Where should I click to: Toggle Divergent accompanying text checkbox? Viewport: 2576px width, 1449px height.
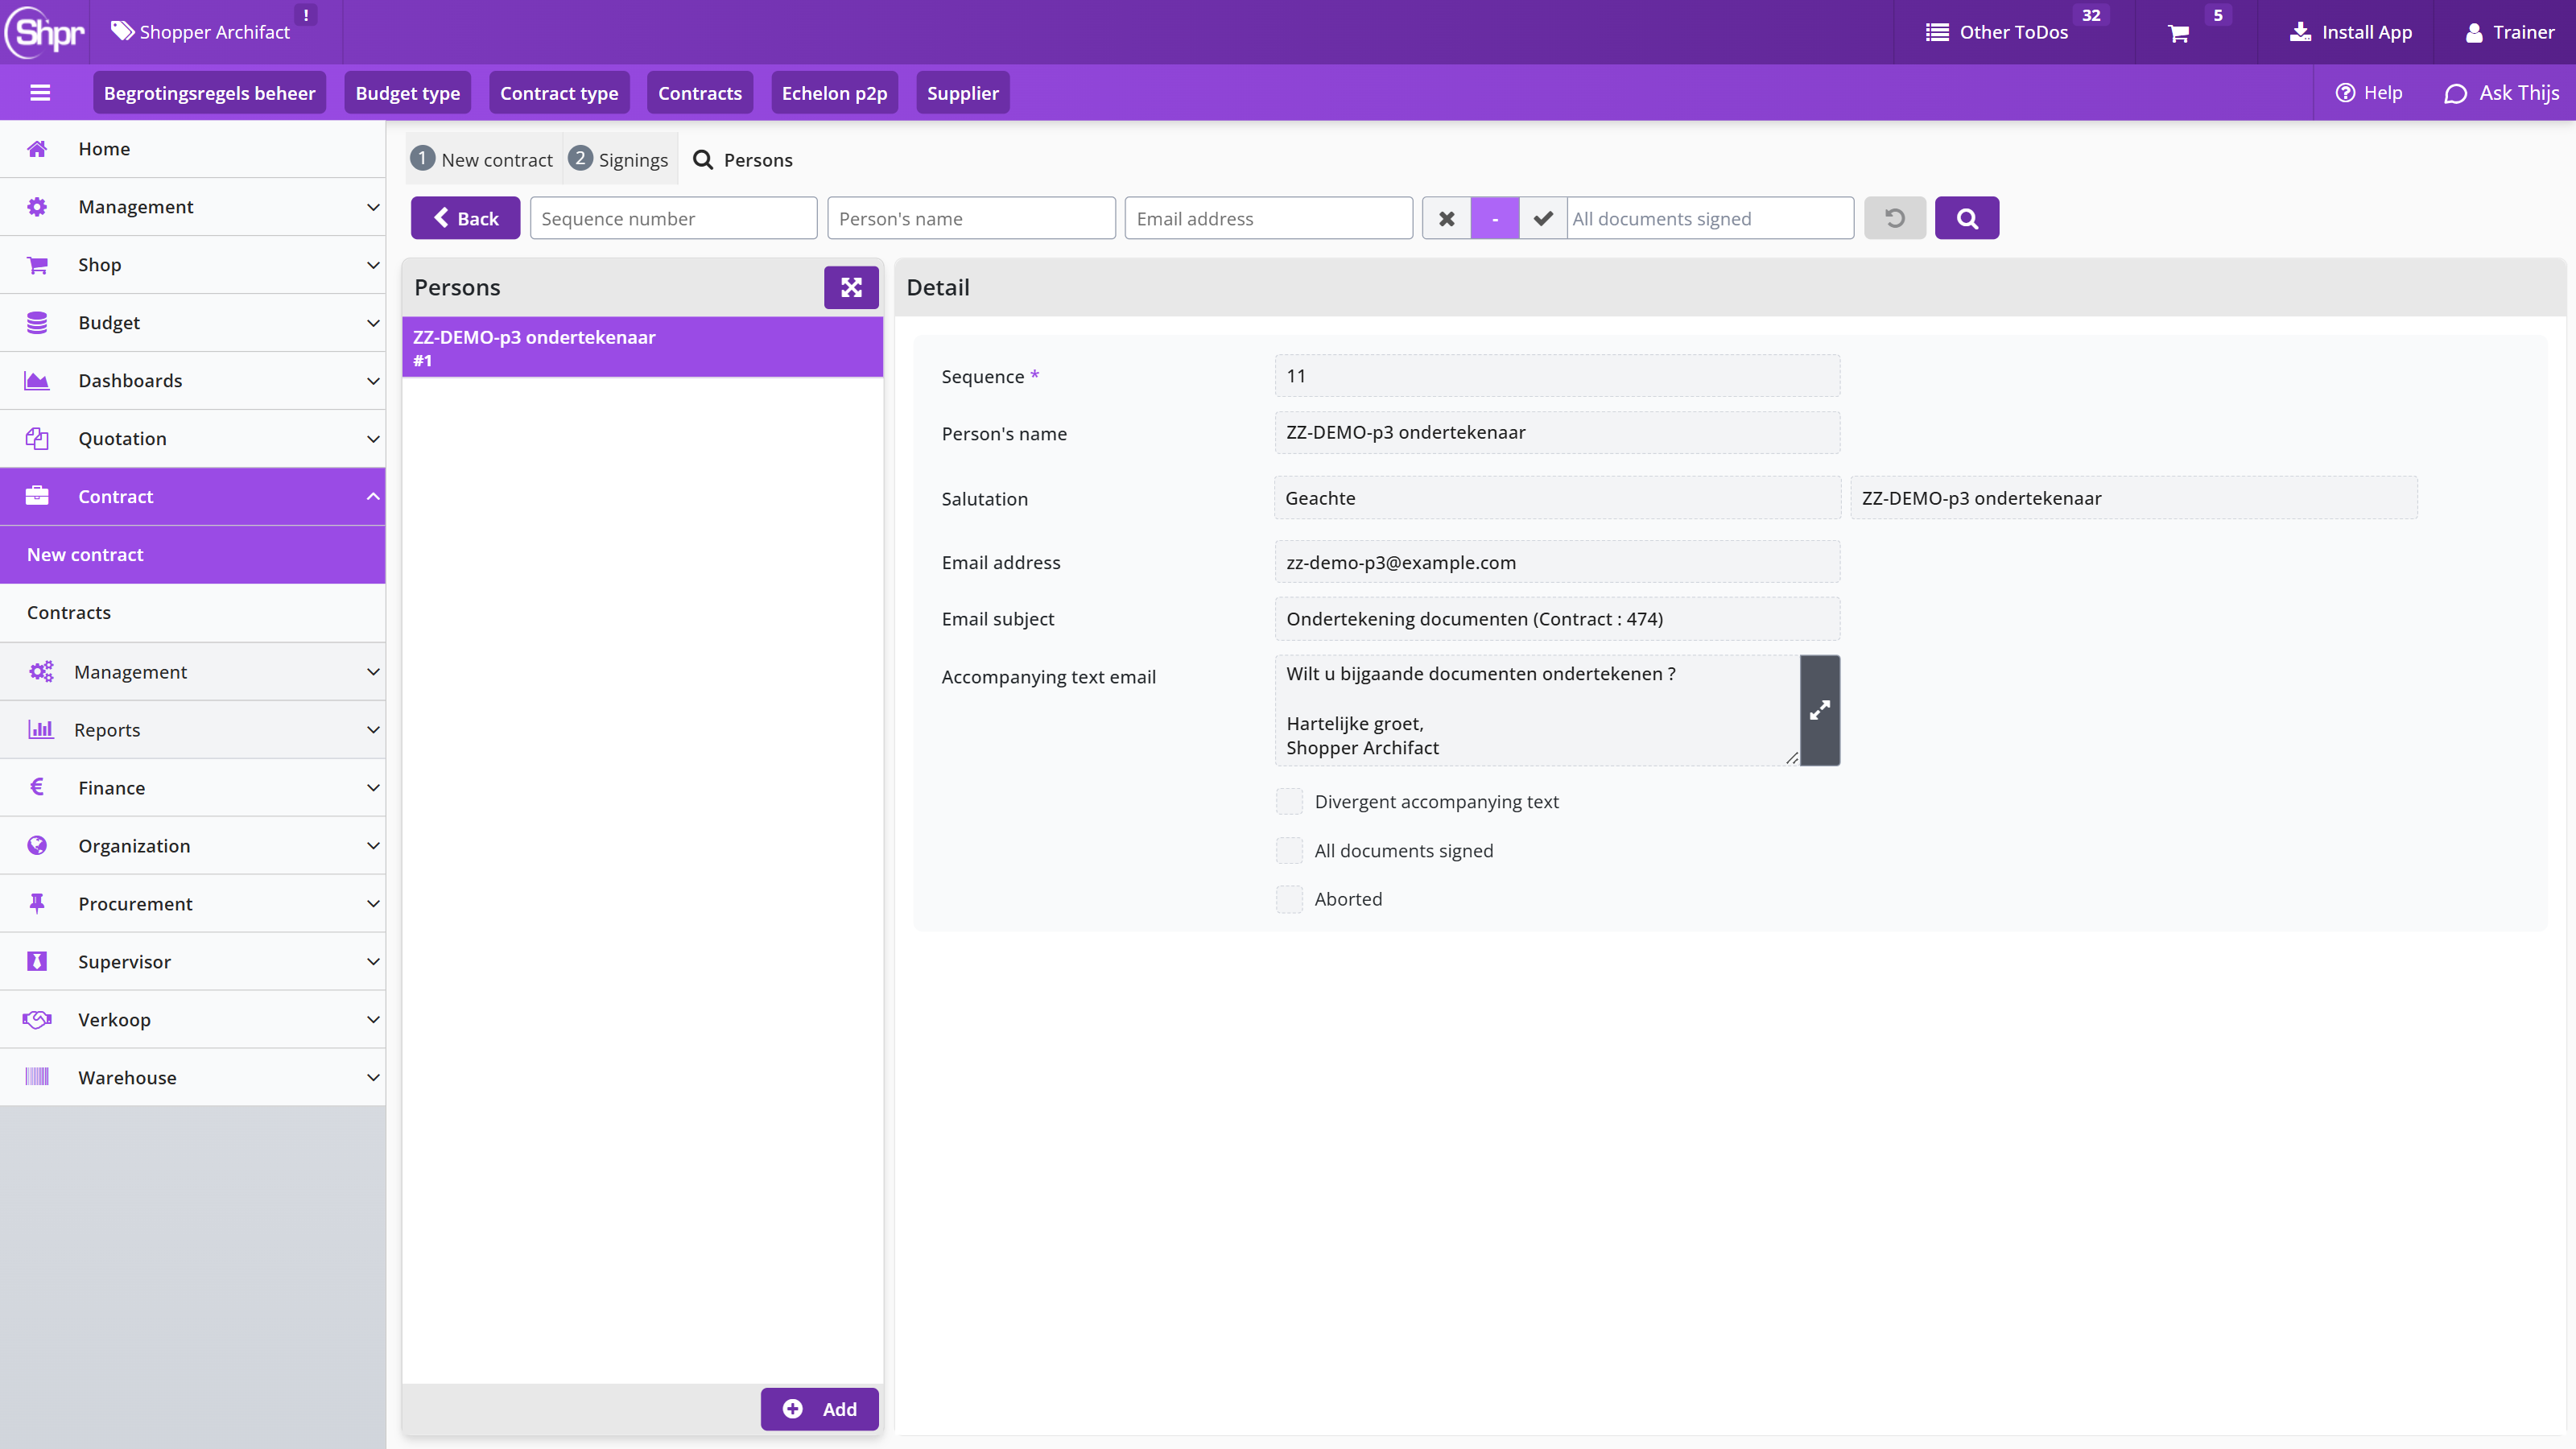point(1289,801)
